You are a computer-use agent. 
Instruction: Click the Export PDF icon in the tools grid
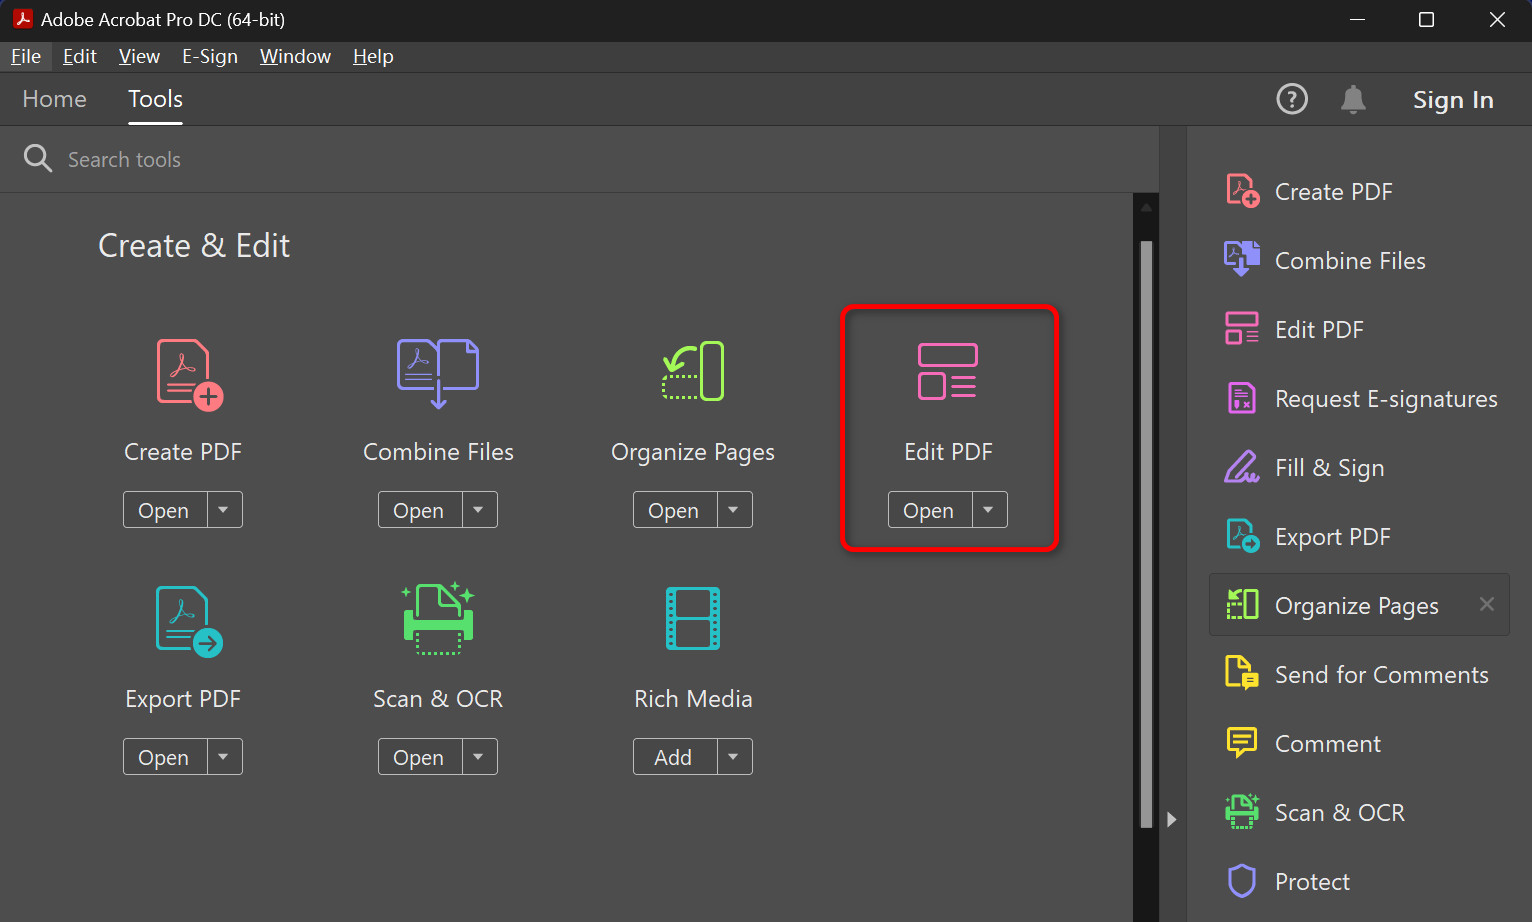[x=189, y=621]
